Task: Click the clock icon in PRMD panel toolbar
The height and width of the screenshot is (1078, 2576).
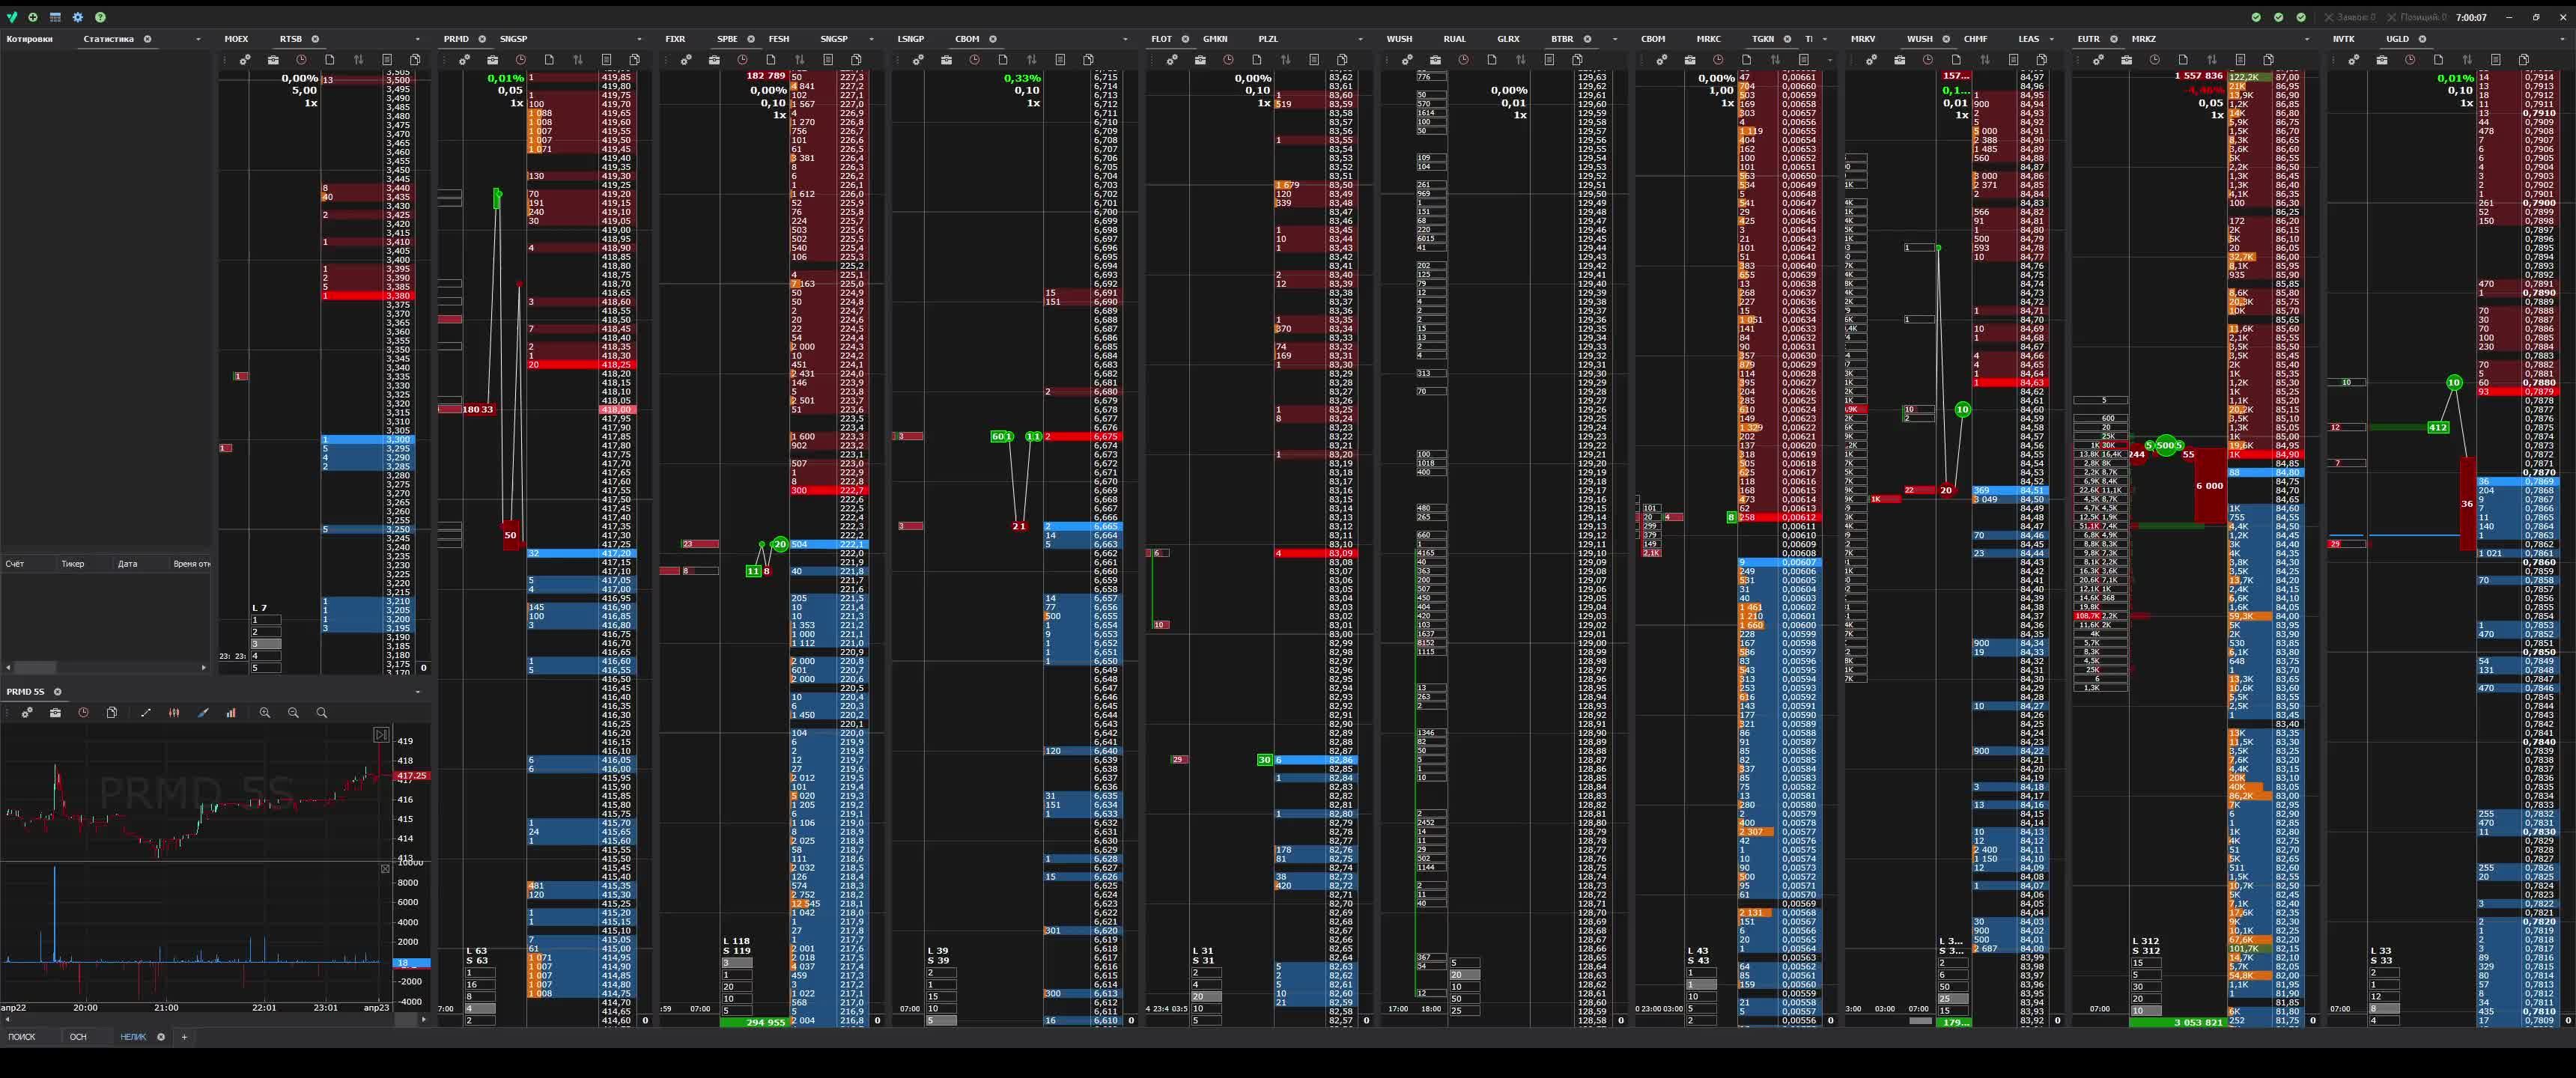Action: 521,60
